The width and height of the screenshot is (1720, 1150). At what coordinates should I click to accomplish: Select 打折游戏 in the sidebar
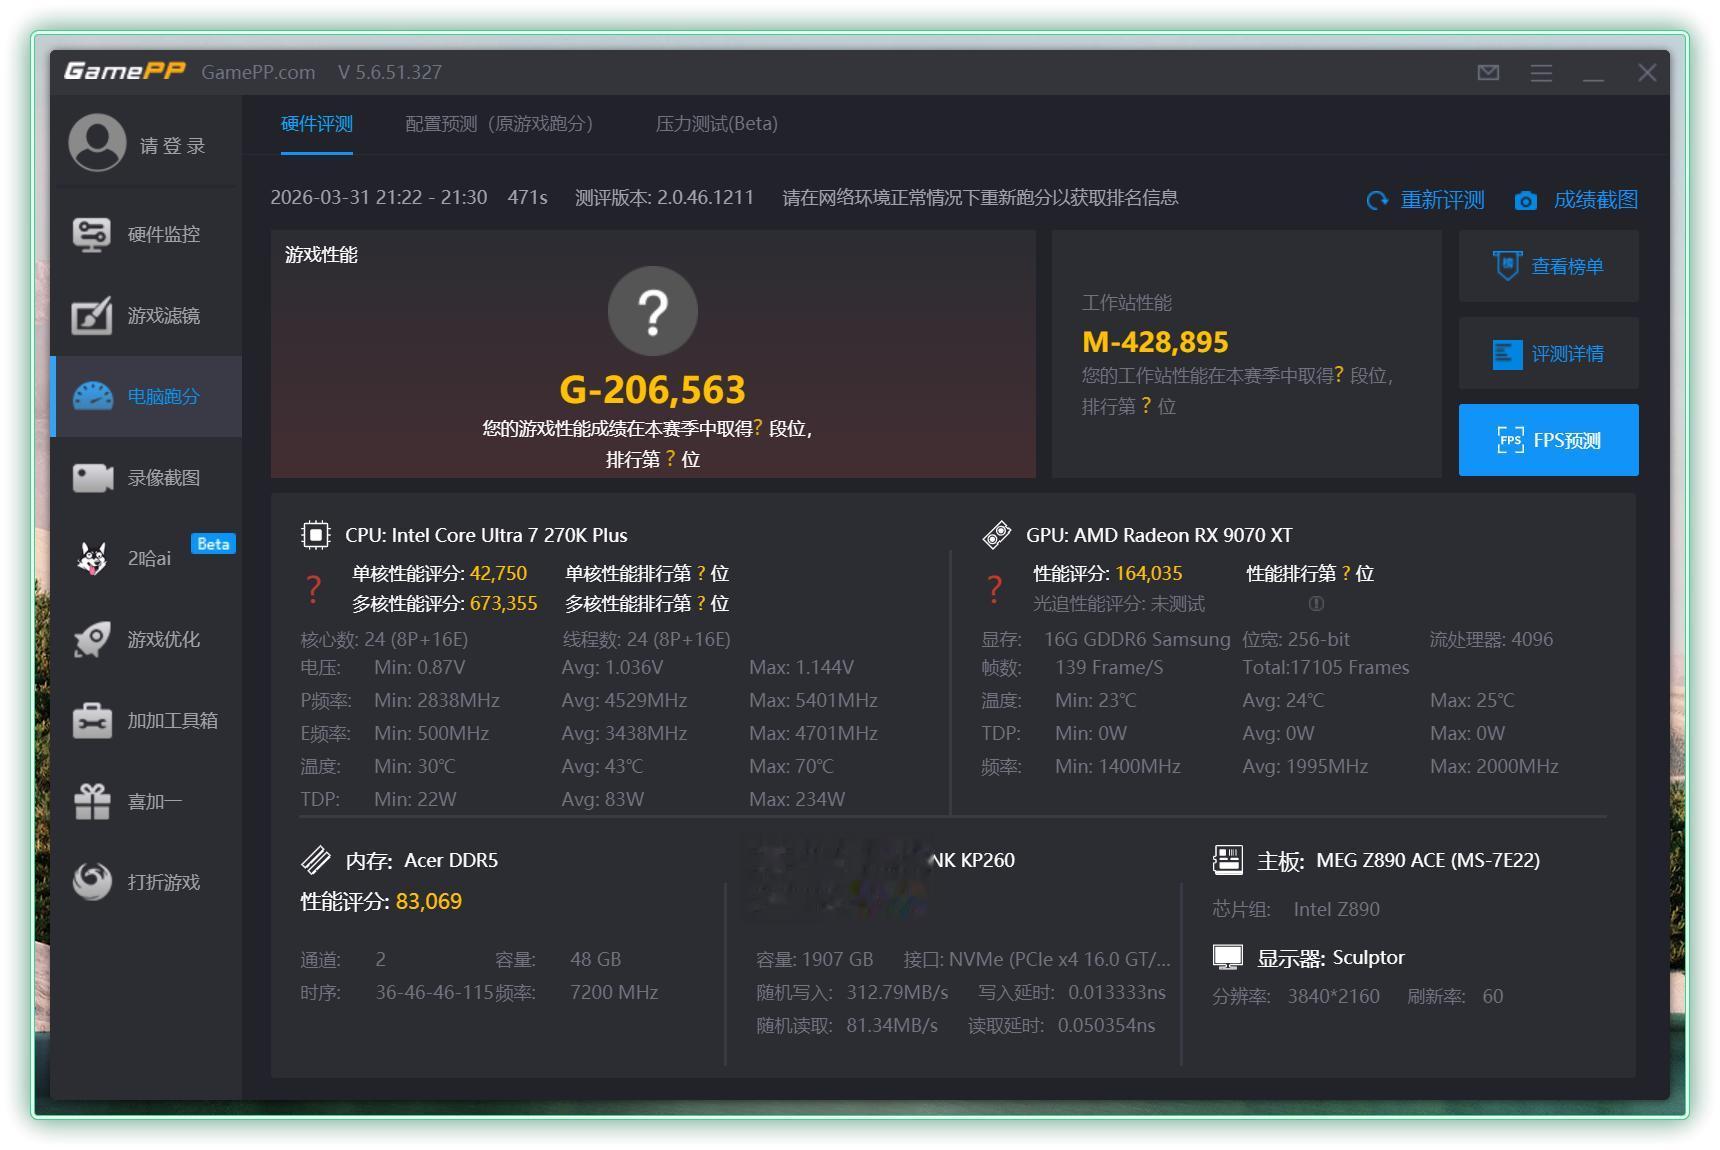pyautogui.click(x=146, y=883)
